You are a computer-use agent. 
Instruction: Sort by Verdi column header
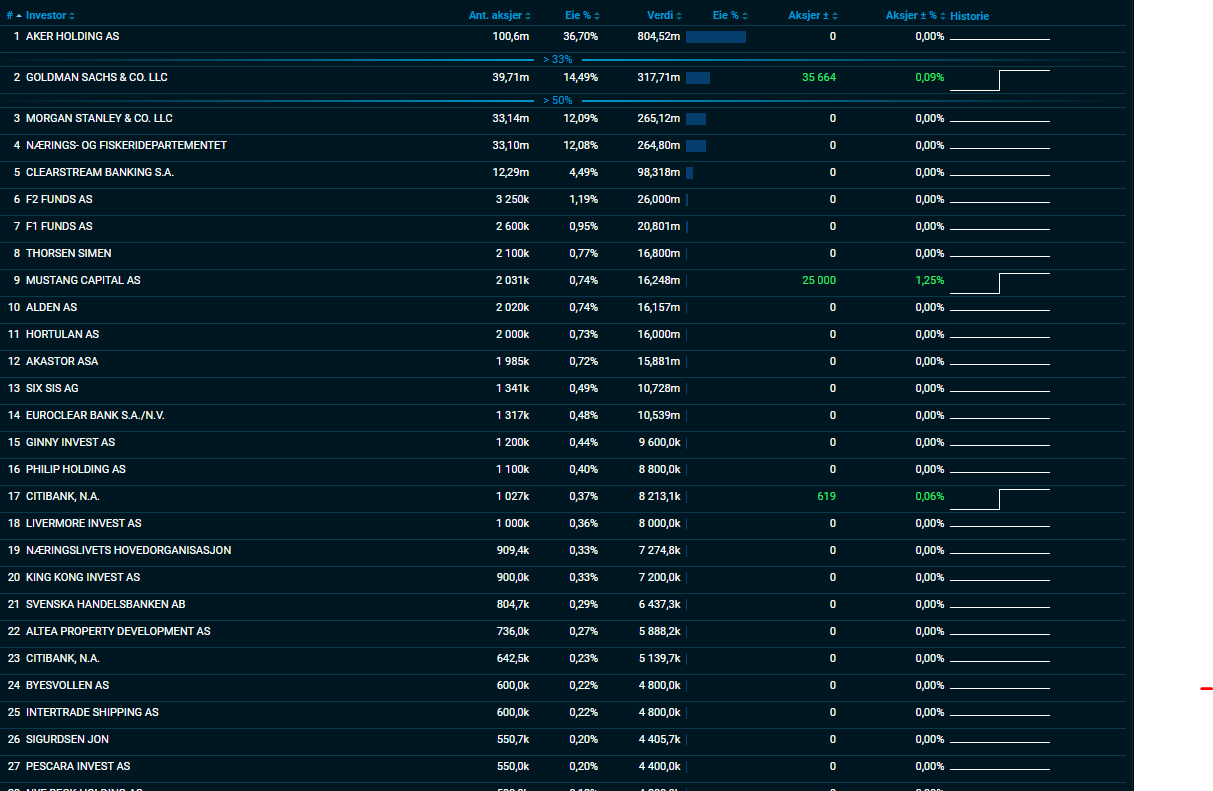664,16
